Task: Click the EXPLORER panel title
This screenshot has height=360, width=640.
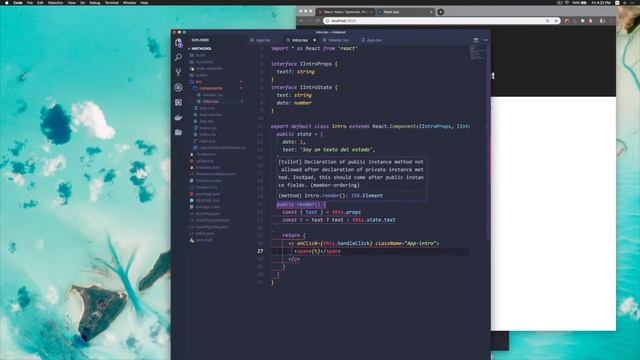Action: (x=200, y=40)
